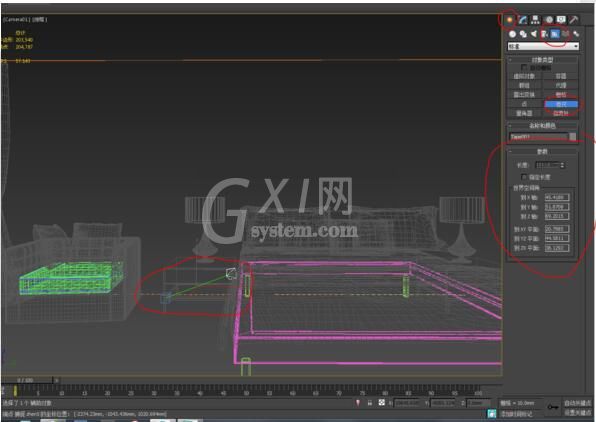Click the 点 helper button
596x422 pixels.
(525, 104)
